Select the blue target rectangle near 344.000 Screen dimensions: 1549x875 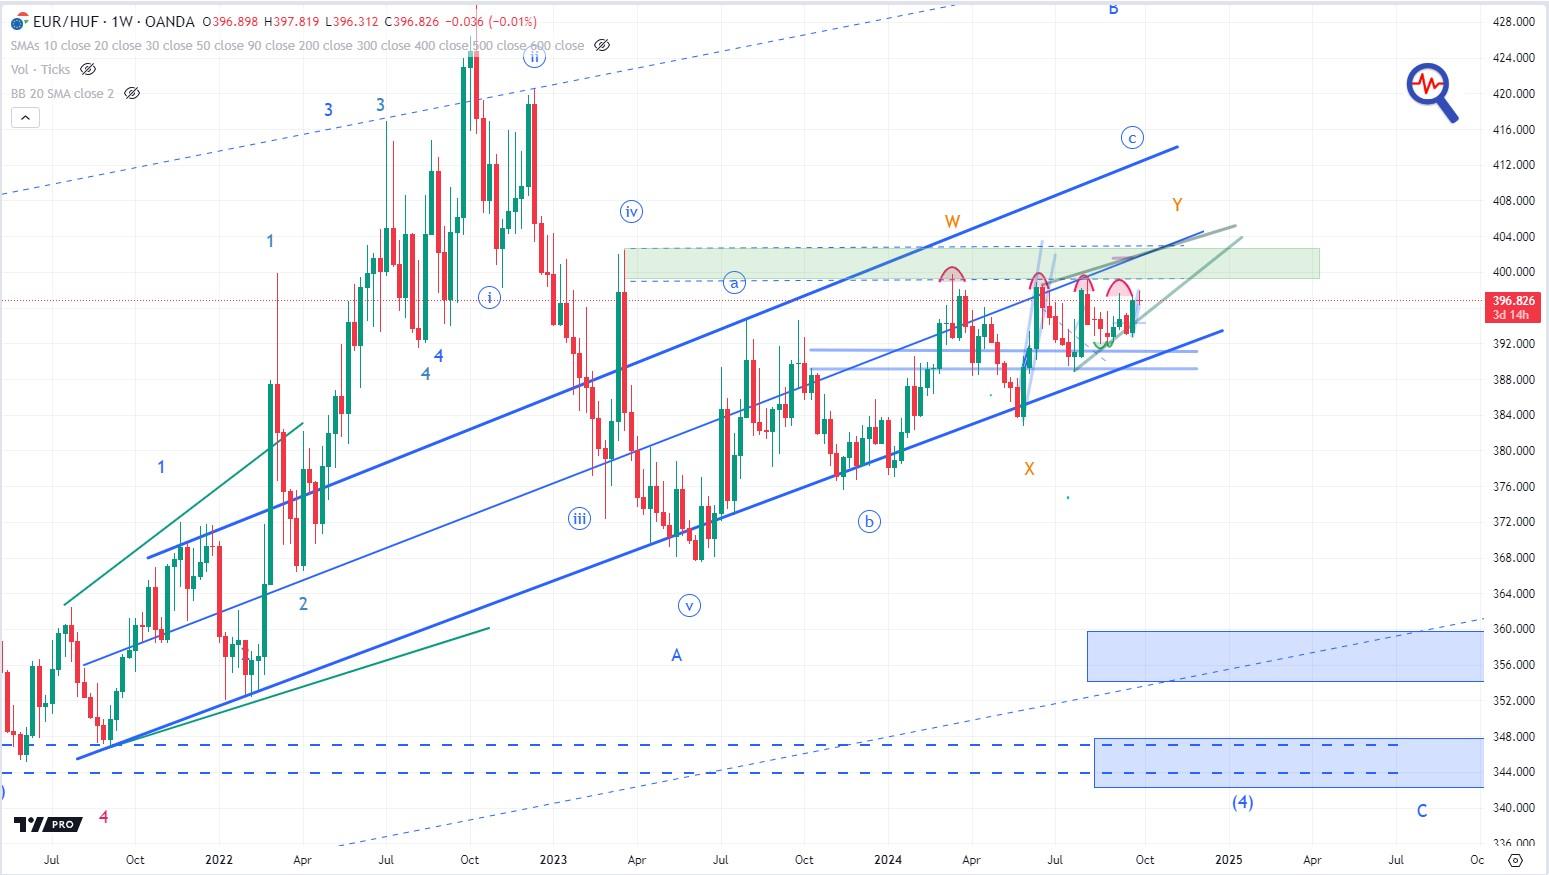[1289, 763]
